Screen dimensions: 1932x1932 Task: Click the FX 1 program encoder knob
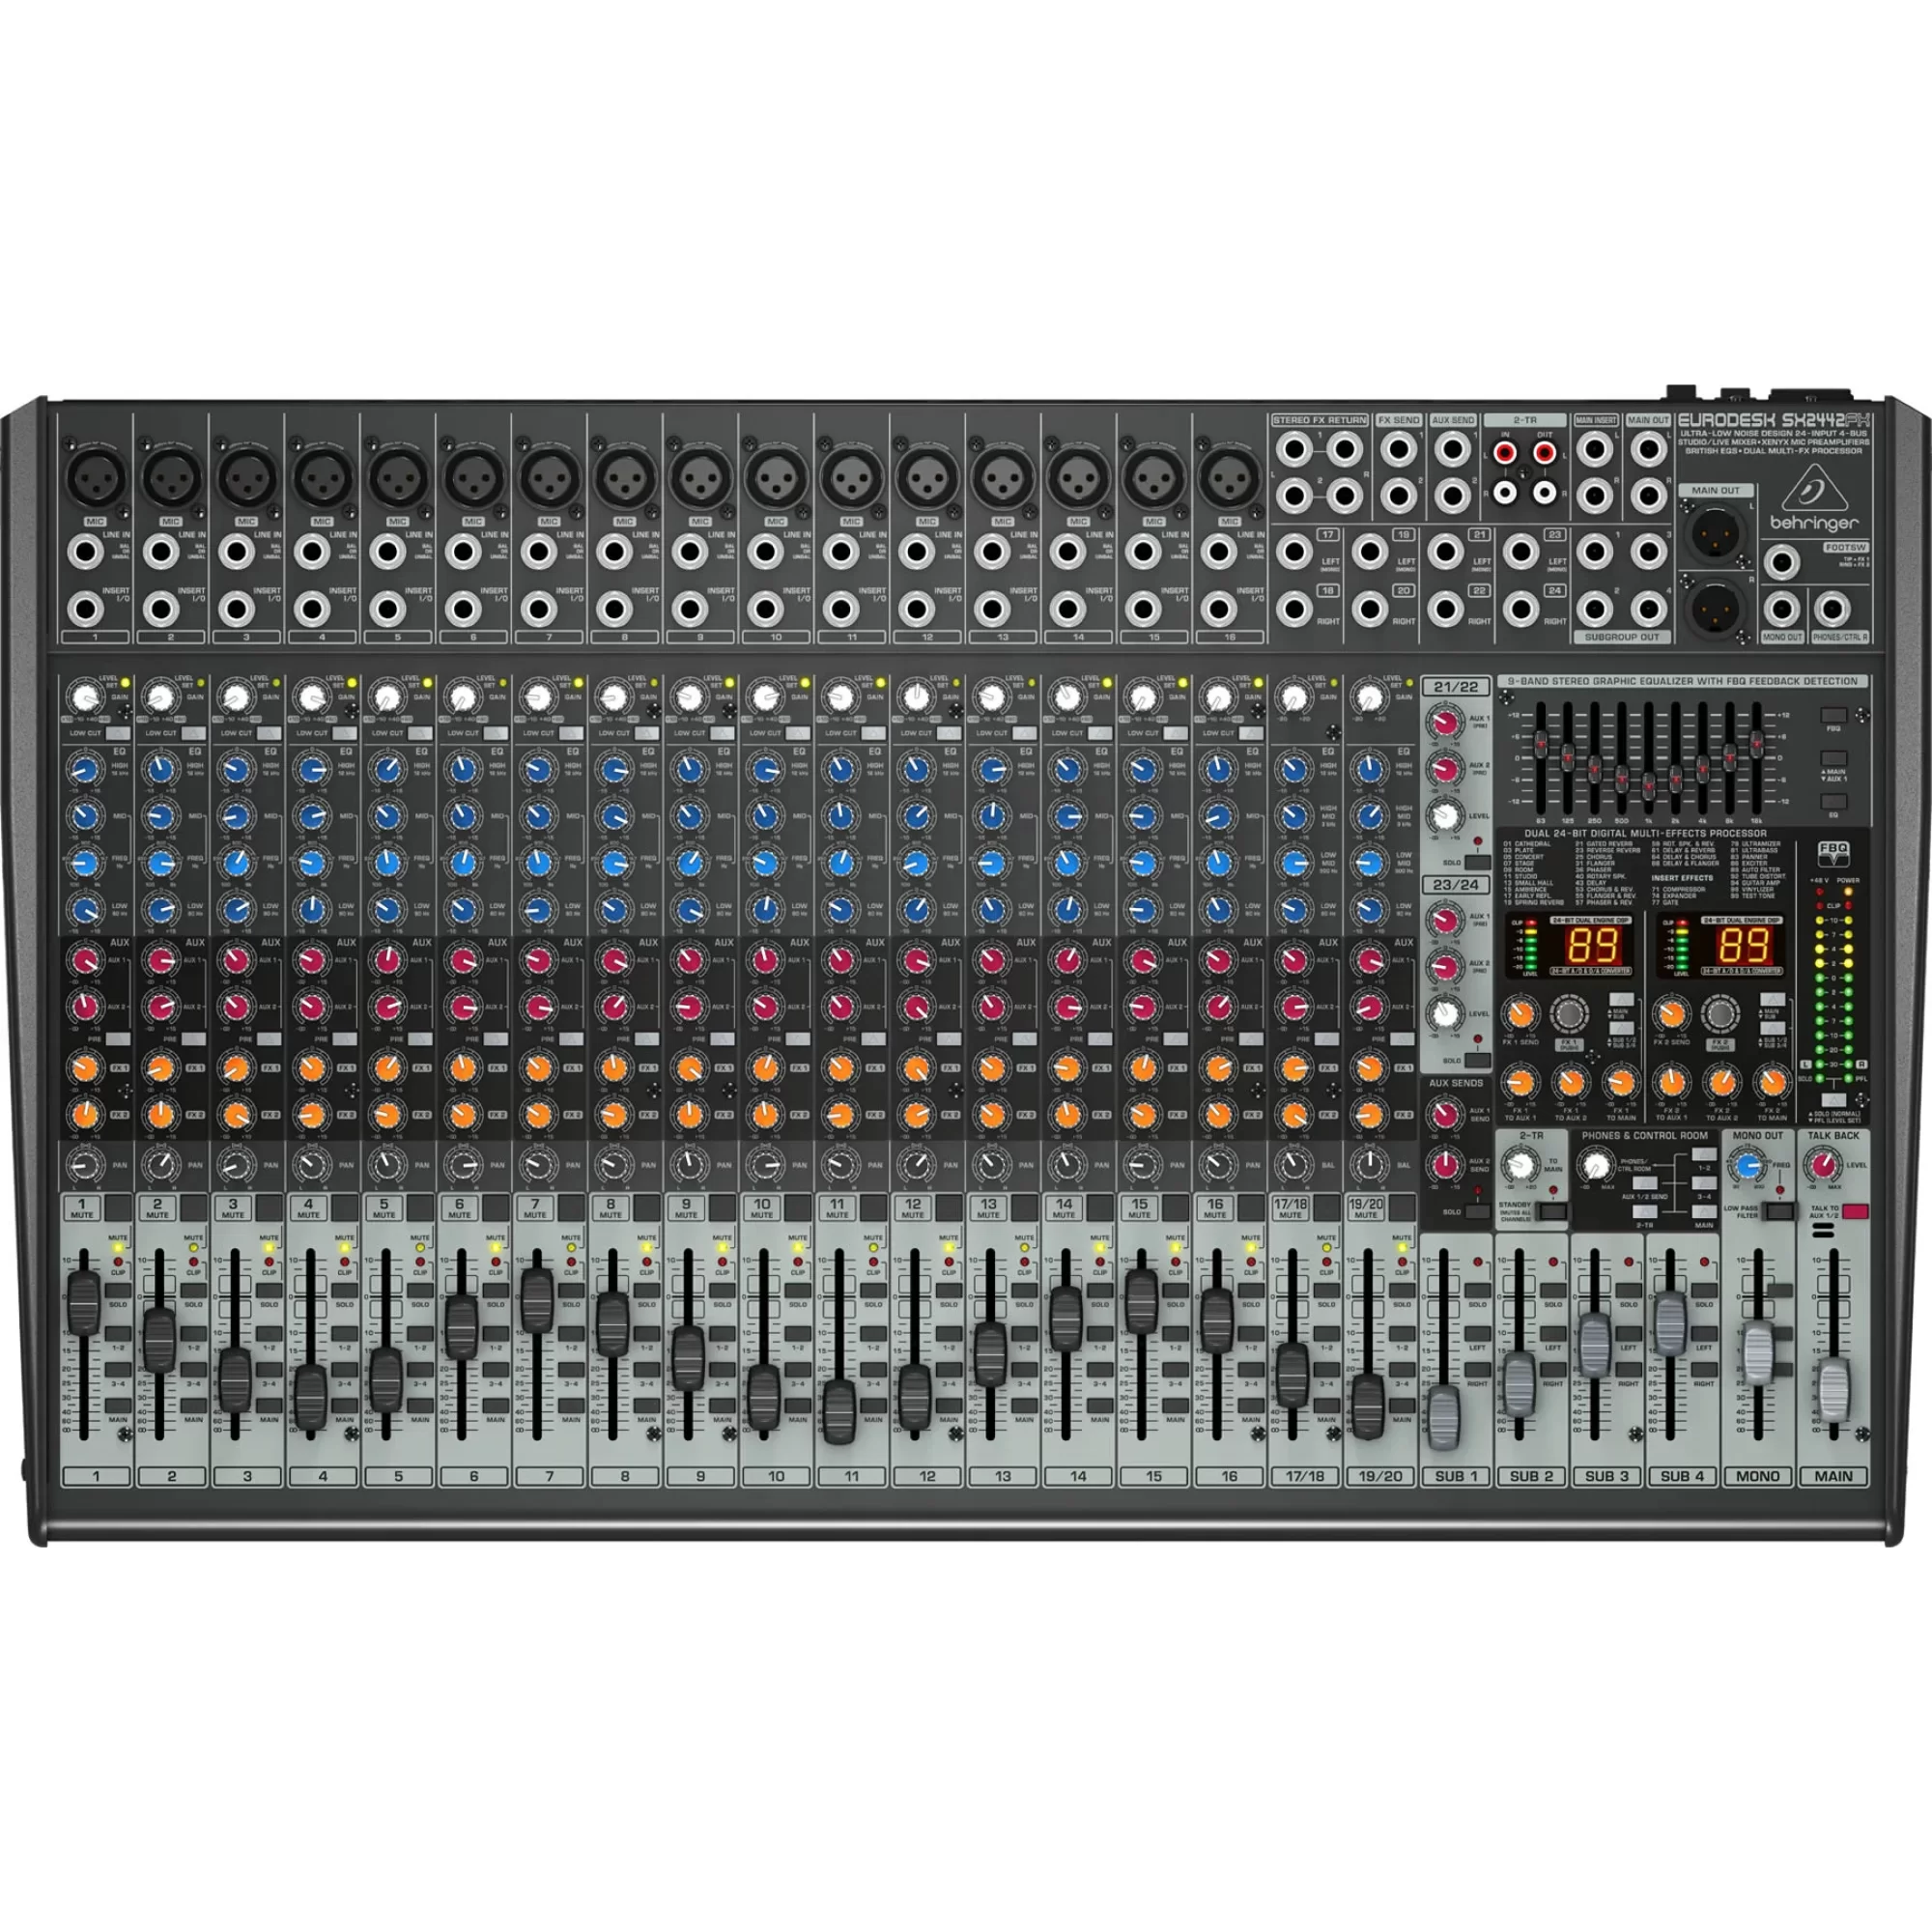1568,1014
